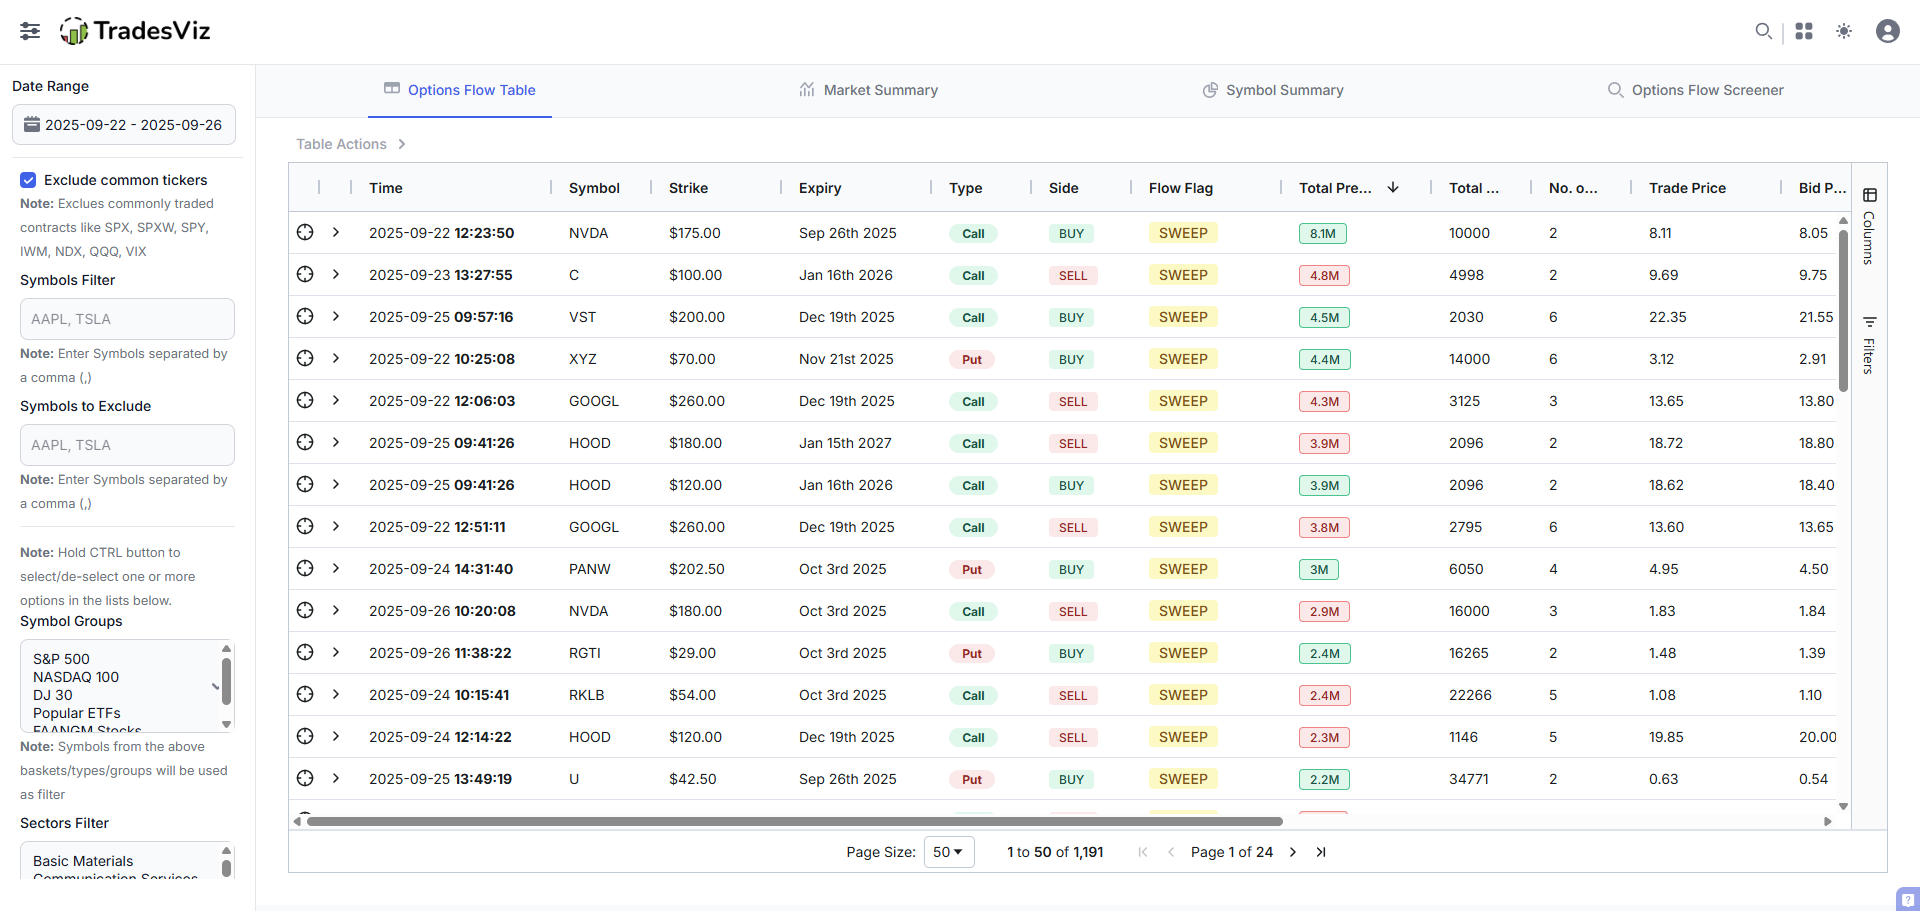This screenshot has height=911, width=1920.
Task: Go to the last page arrow
Action: point(1321,852)
